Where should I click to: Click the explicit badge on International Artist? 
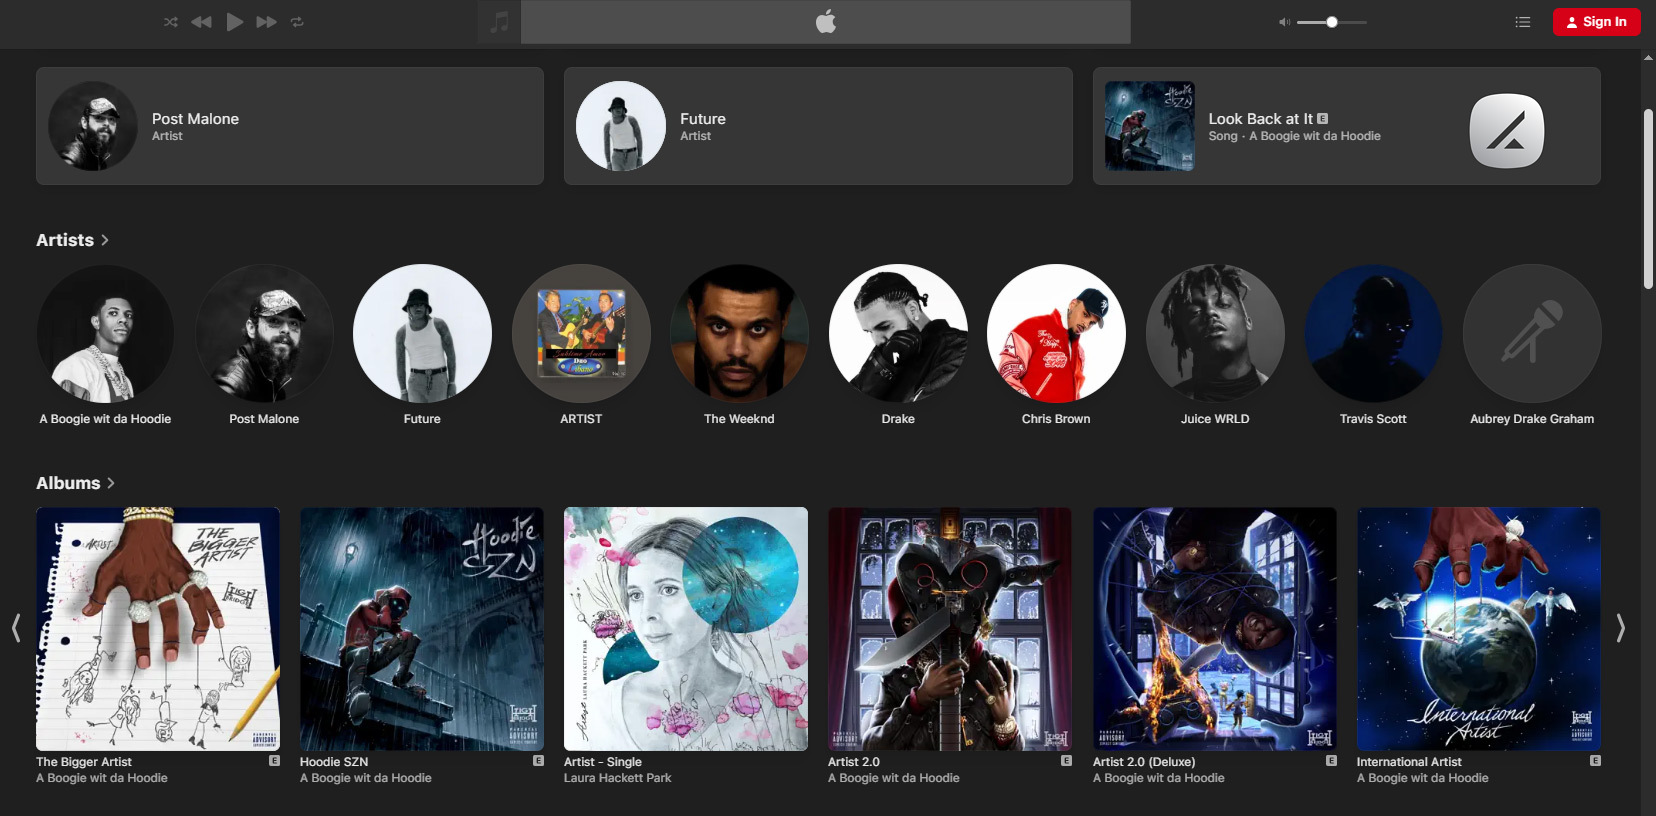(x=1595, y=761)
